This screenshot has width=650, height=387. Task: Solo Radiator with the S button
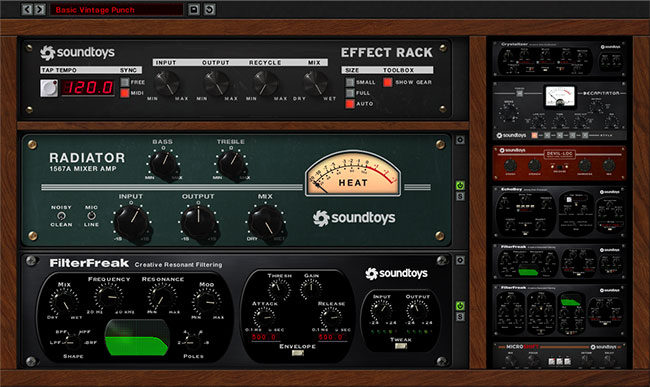click(x=460, y=196)
